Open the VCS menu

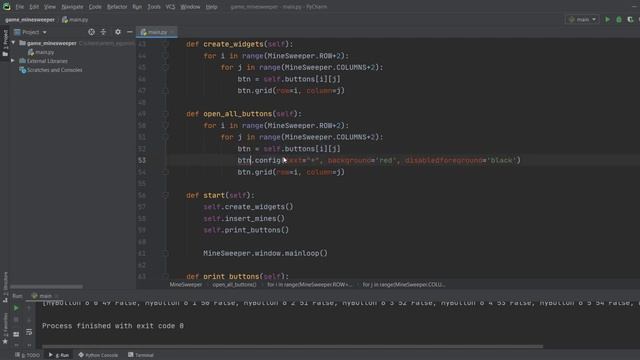pos(170,7)
